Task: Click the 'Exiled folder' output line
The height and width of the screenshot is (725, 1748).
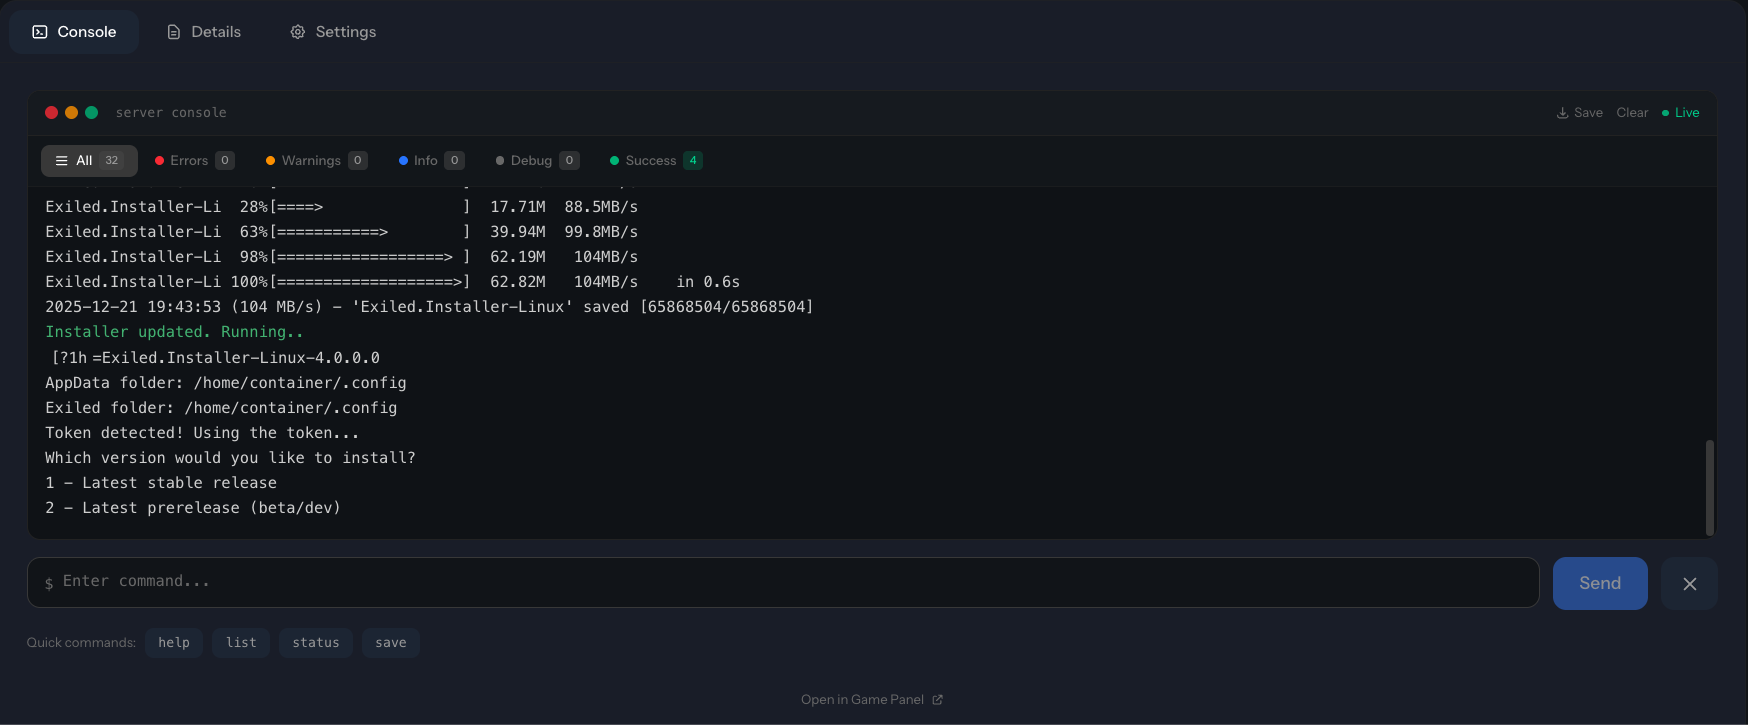Action: click(221, 408)
